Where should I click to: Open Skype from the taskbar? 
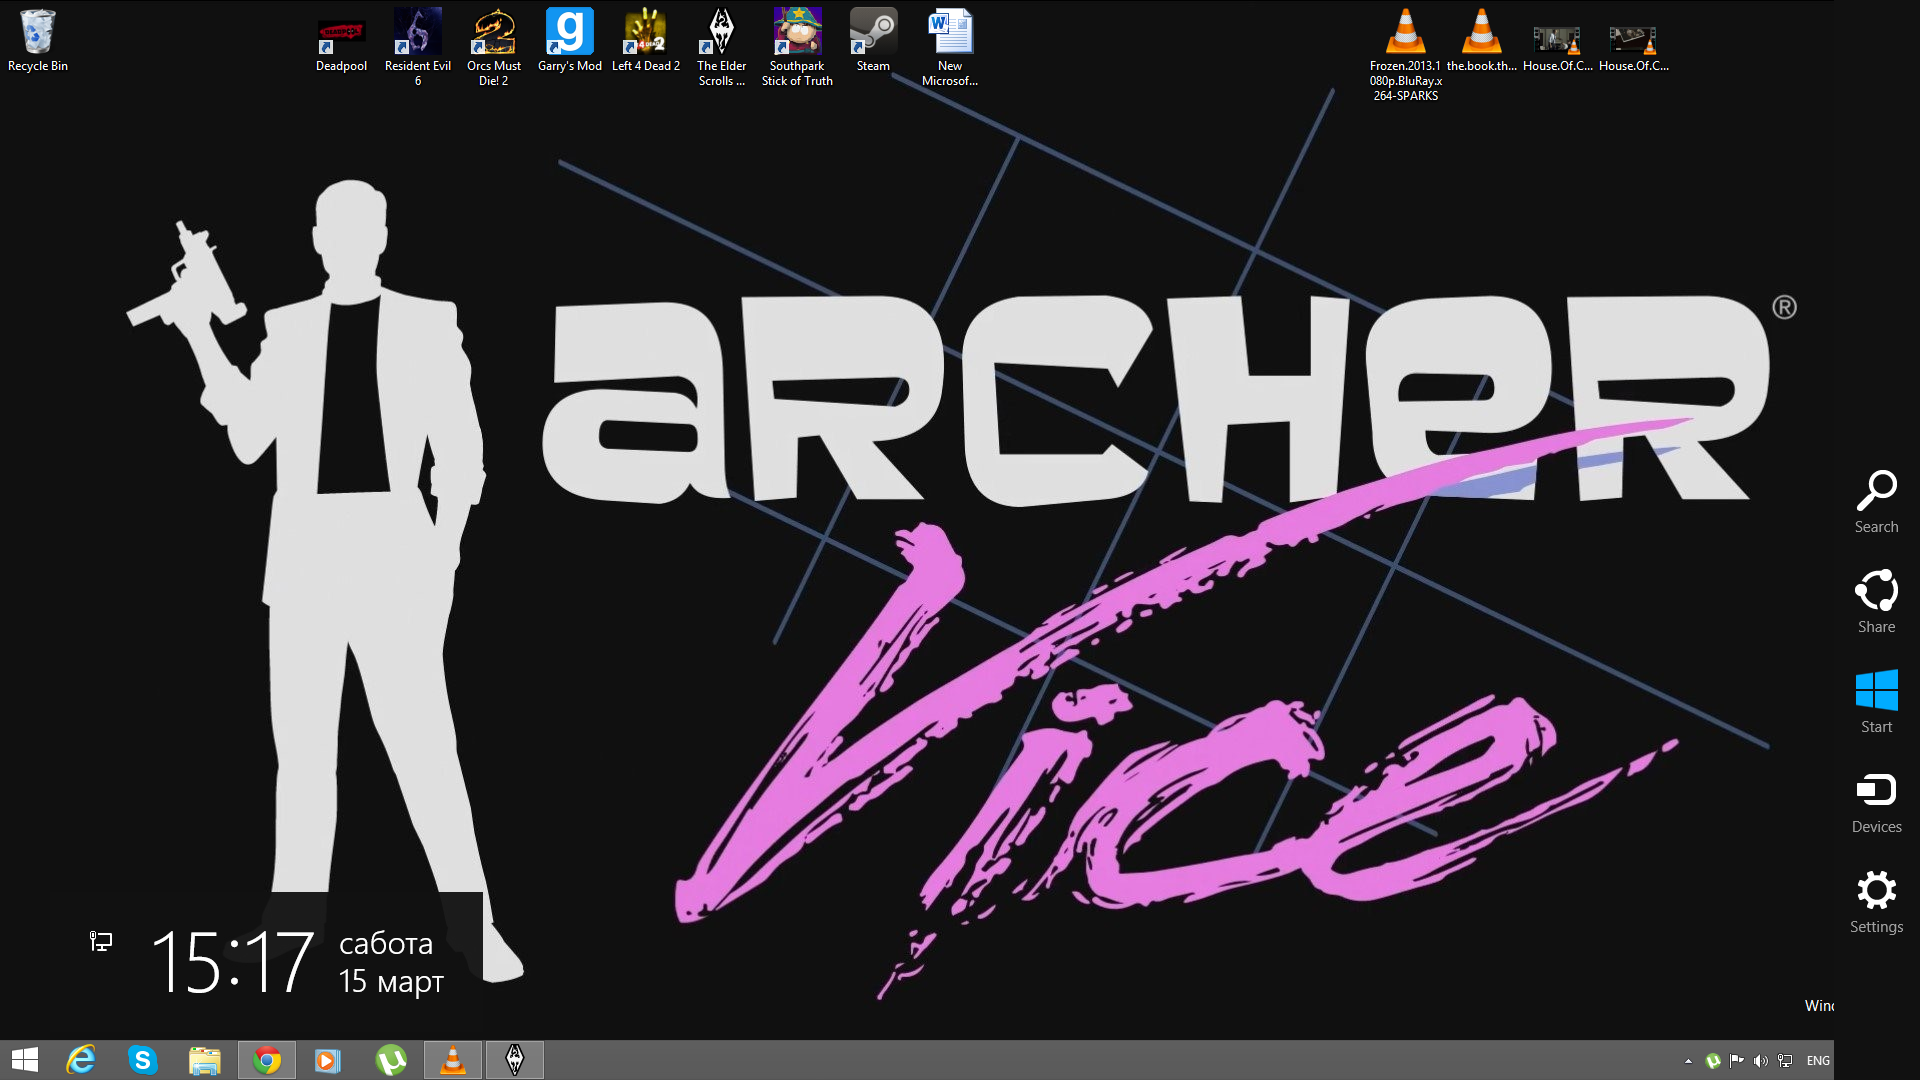pyautogui.click(x=143, y=1060)
